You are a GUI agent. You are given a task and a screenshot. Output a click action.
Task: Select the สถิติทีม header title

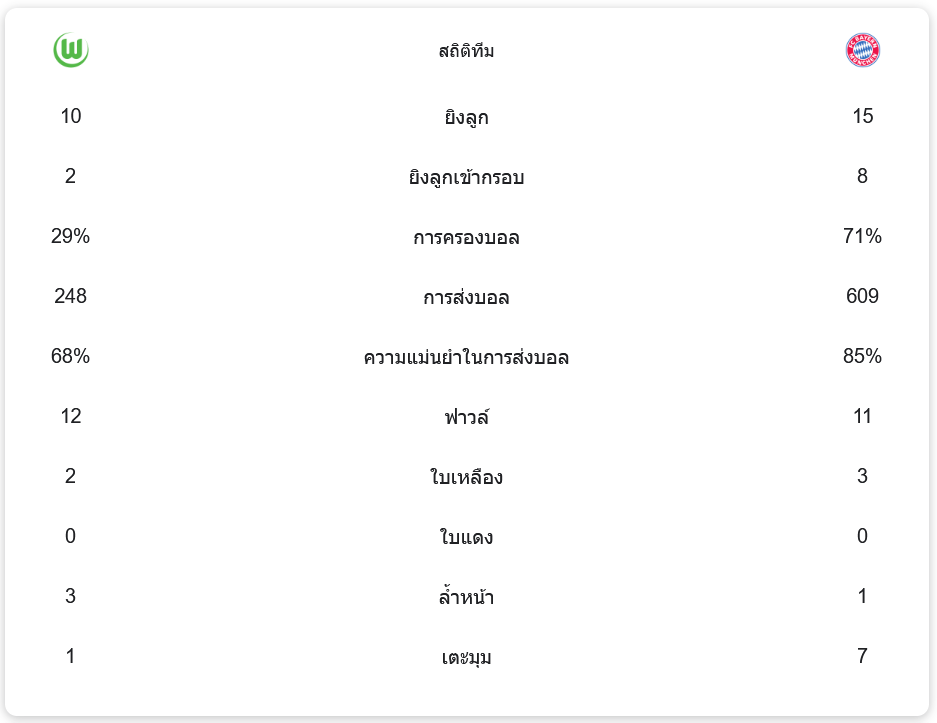[466, 51]
